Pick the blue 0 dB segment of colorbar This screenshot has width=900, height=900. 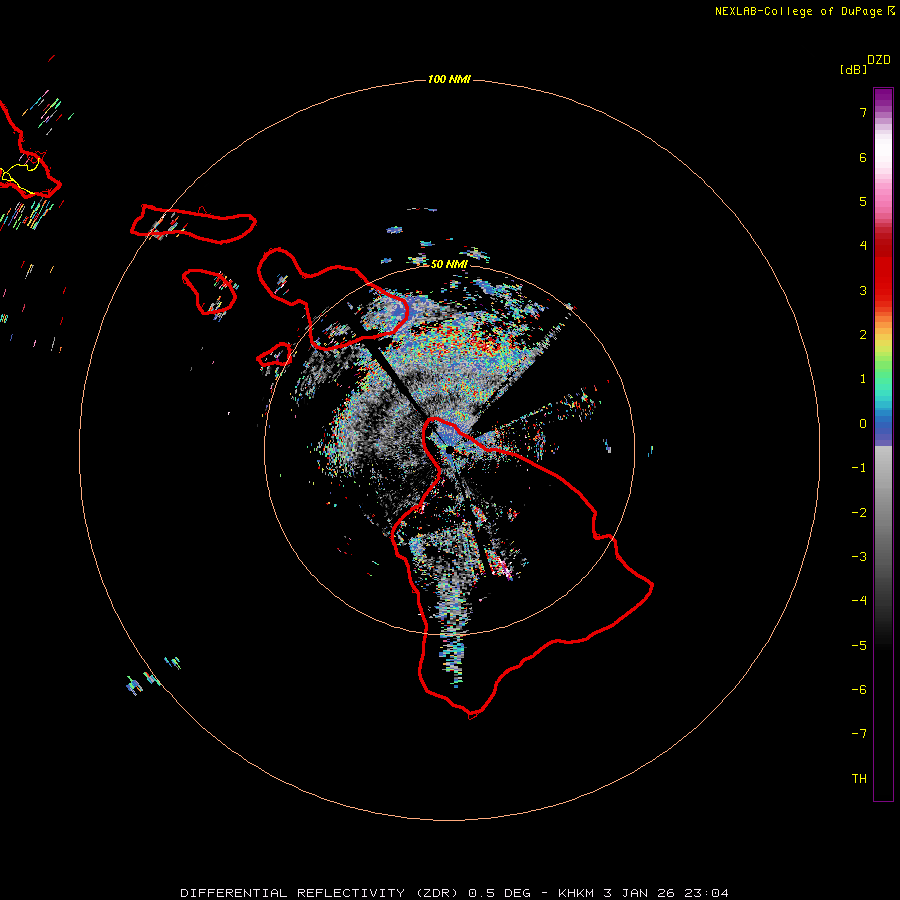(883, 426)
